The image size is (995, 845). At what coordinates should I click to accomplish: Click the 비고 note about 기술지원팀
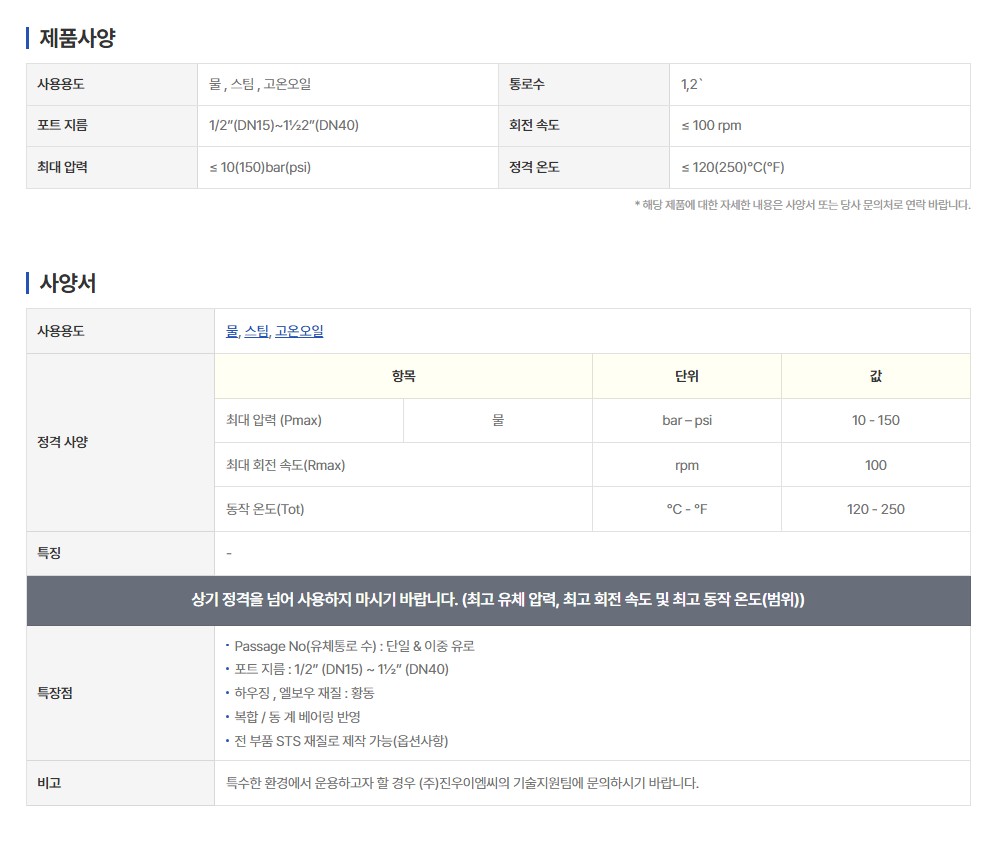point(463,783)
